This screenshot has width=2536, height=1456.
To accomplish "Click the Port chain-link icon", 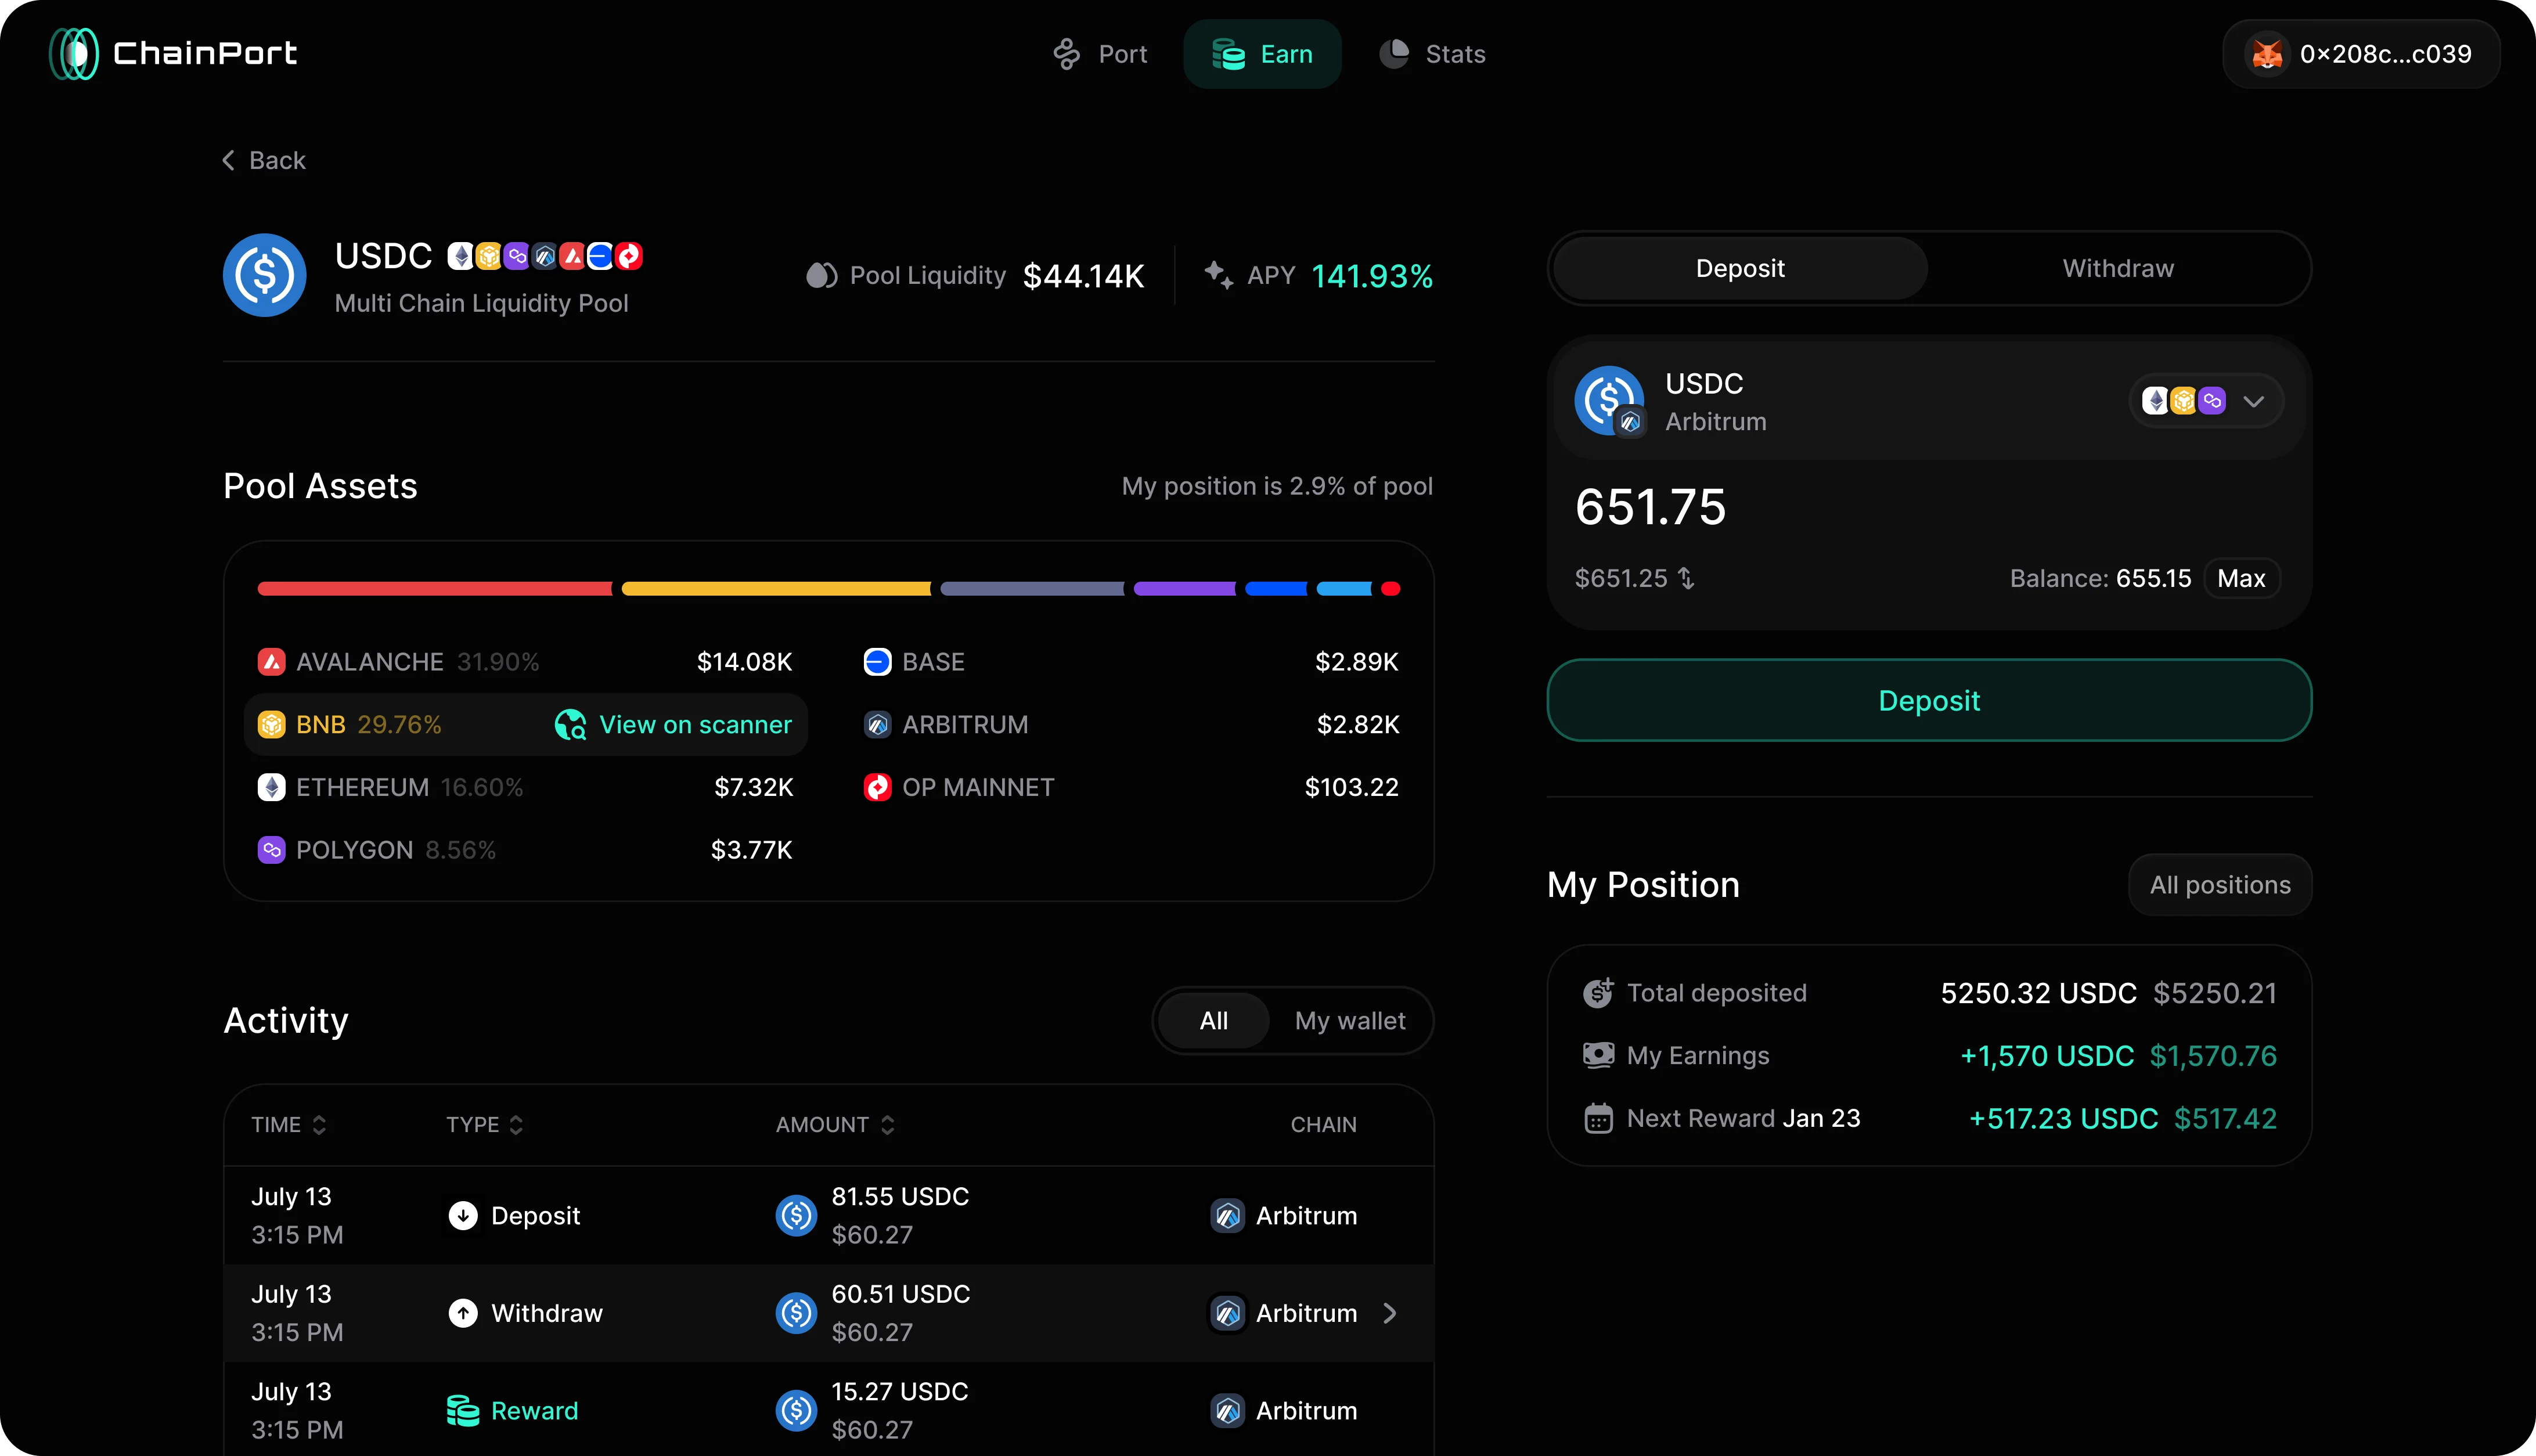I will (x=1066, y=54).
